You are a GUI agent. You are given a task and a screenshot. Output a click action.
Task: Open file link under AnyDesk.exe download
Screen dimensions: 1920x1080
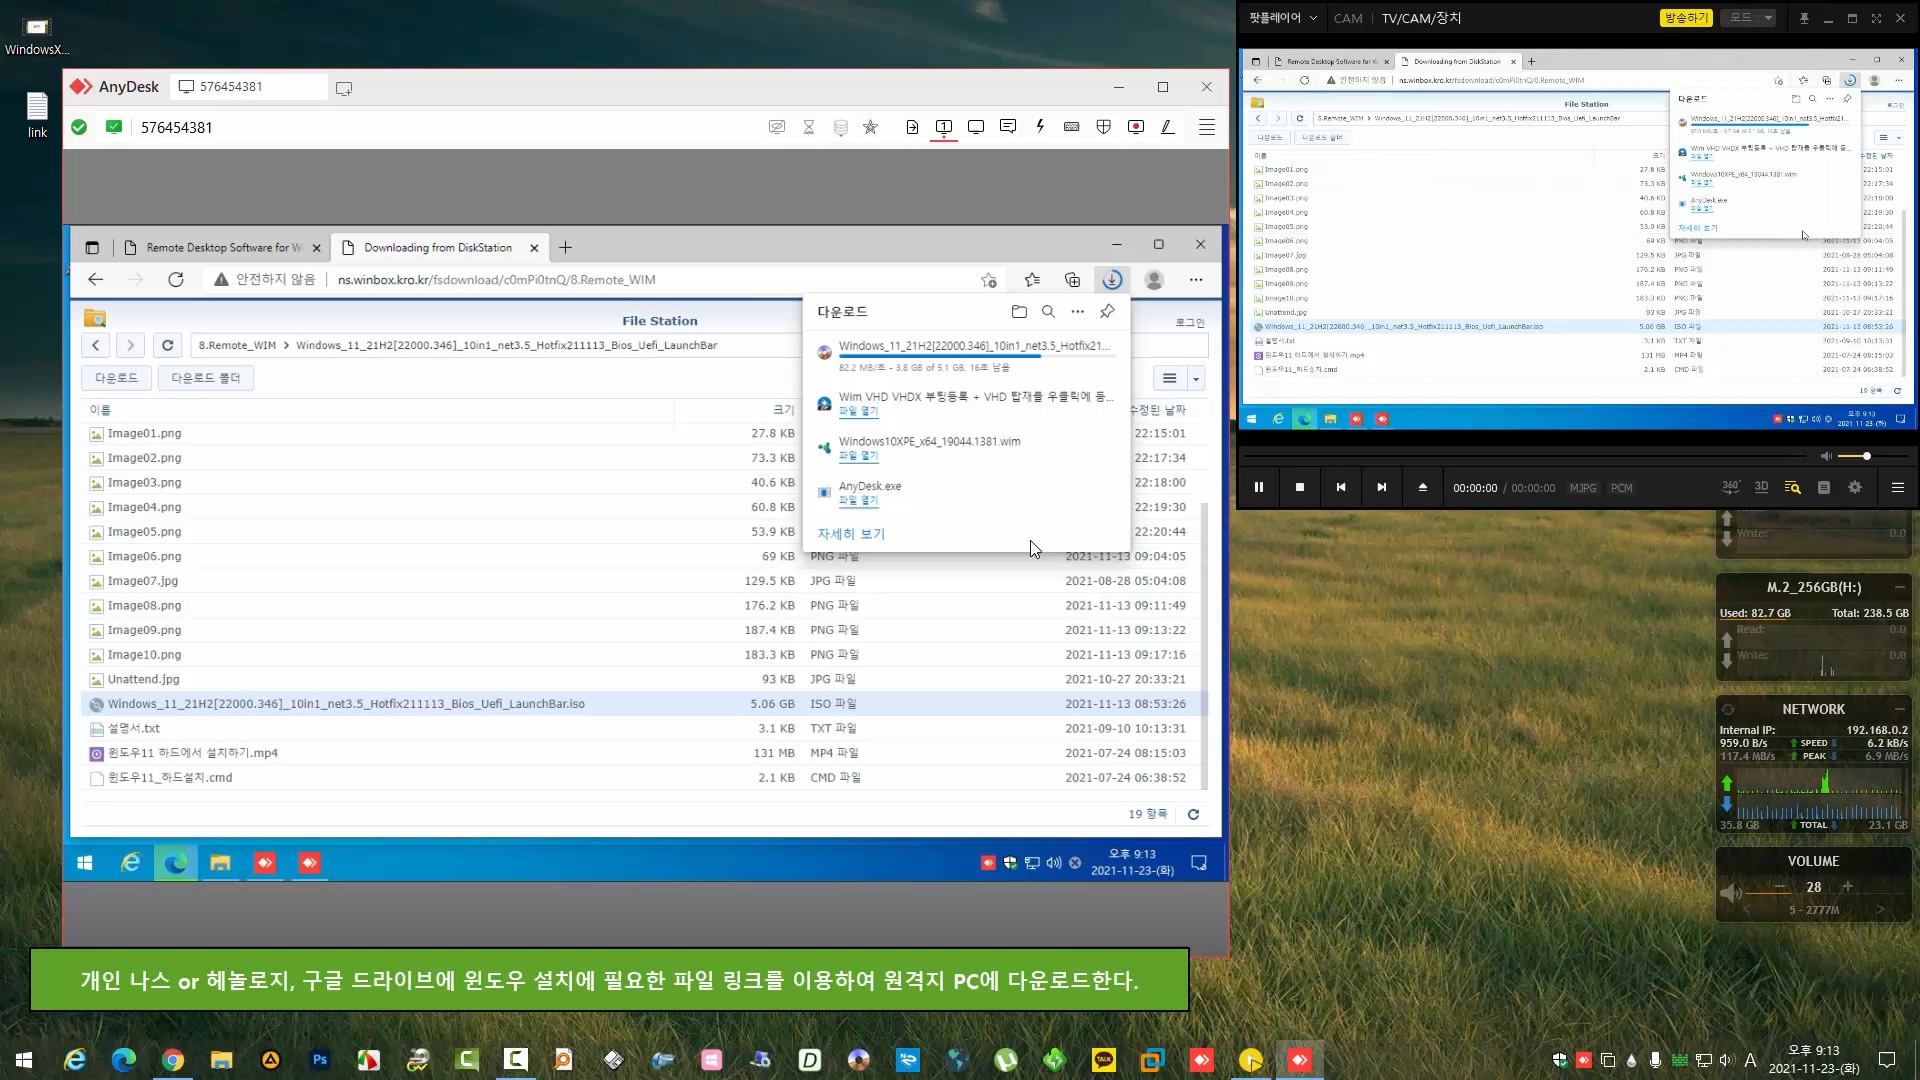point(858,500)
